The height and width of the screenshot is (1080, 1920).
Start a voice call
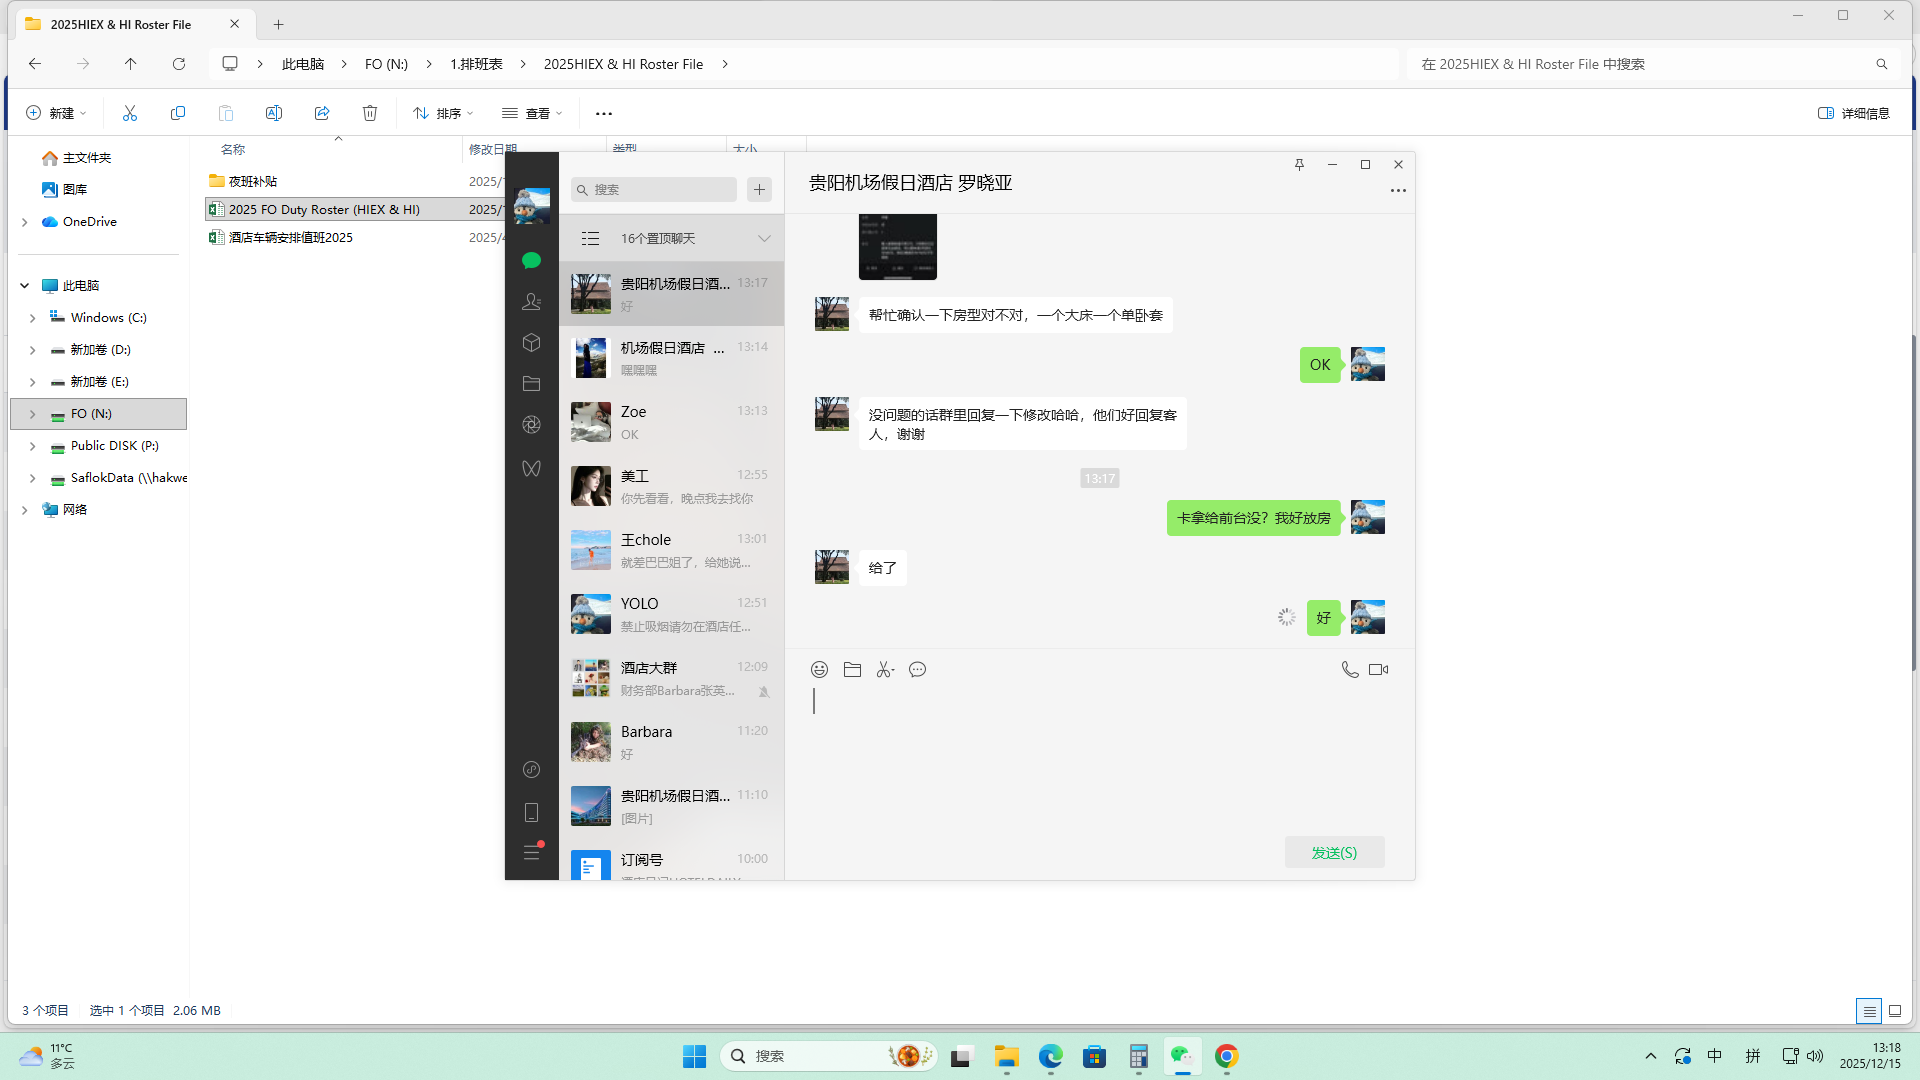(1349, 670)
